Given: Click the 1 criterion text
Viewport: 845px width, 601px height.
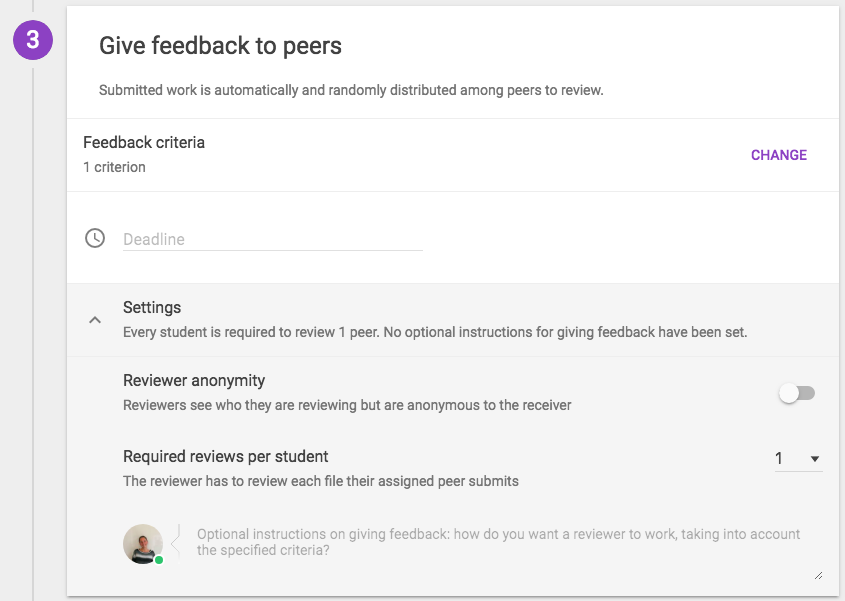Looking at the screenshot, I should (x=114, y=167).
